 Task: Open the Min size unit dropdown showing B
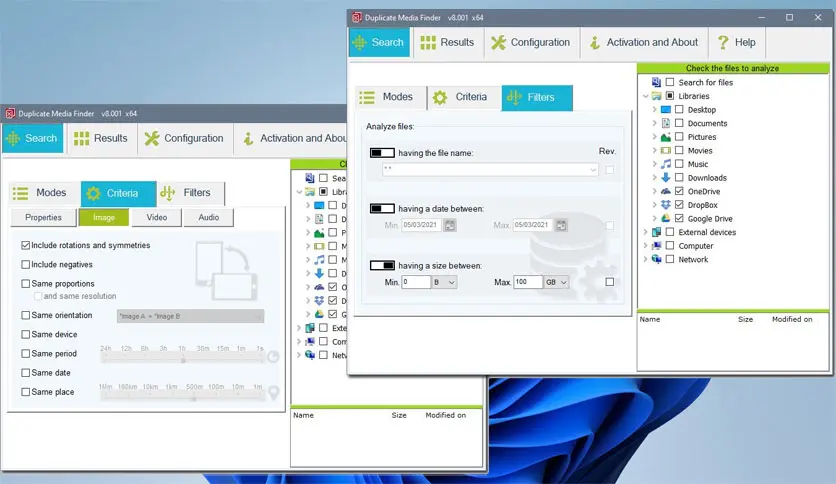[x=452, y=283]
